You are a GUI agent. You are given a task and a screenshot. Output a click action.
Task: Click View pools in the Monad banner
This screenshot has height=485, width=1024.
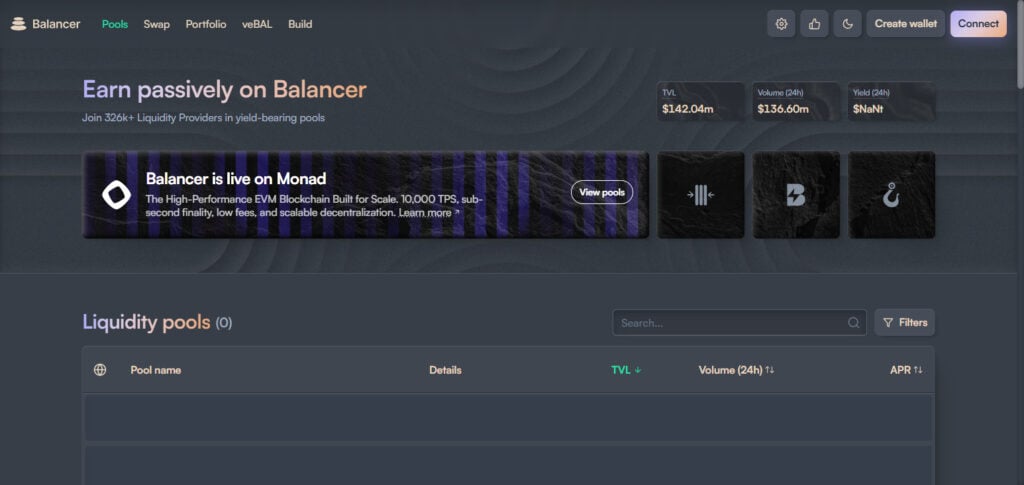click(602, 193)
